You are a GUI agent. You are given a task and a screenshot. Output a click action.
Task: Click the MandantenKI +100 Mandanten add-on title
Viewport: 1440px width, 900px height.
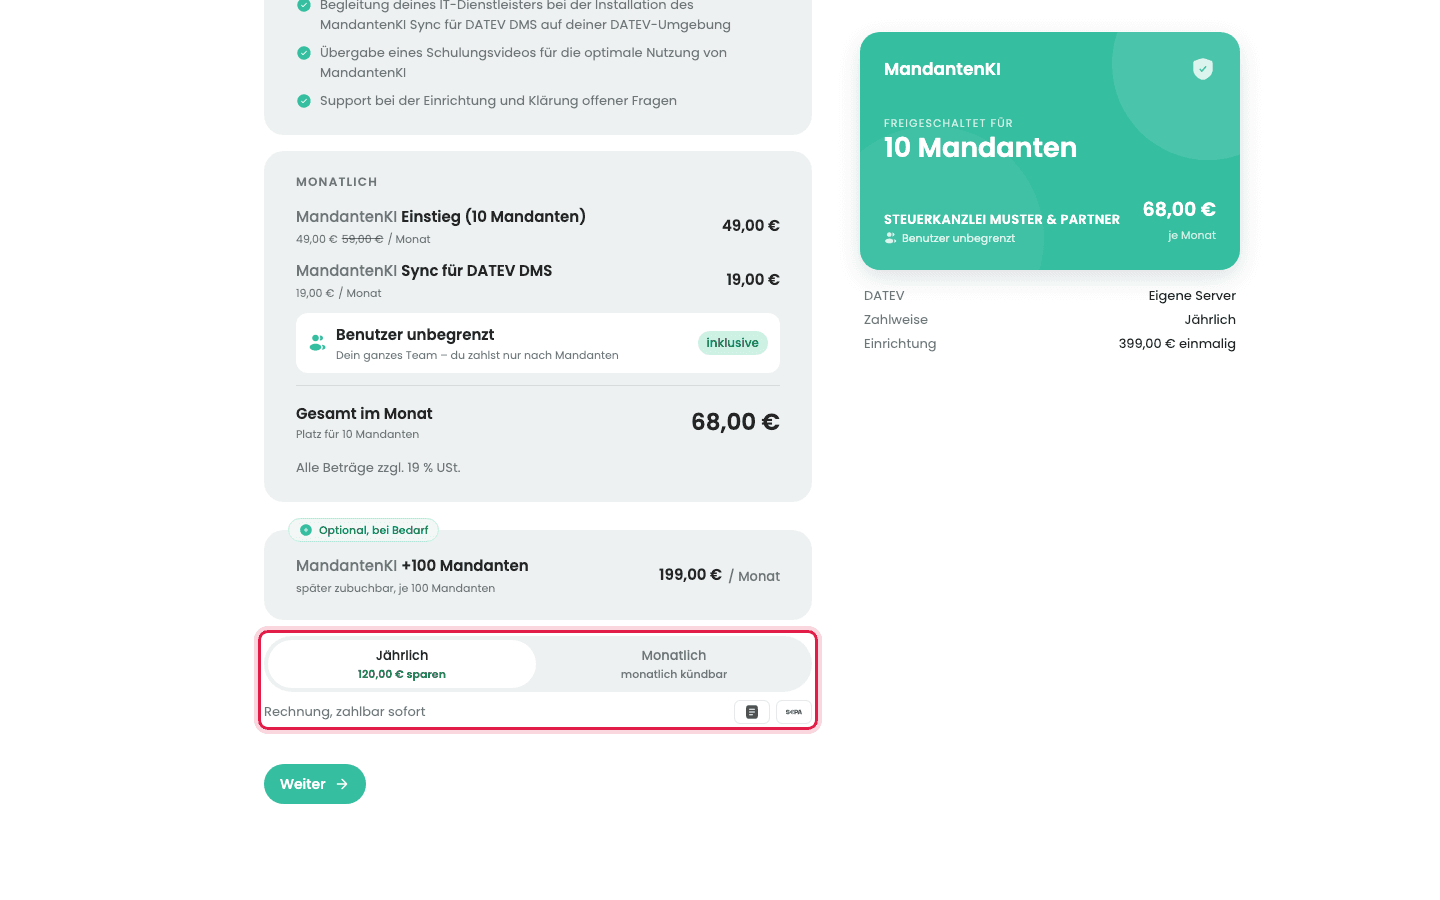(x=412, y=566)
